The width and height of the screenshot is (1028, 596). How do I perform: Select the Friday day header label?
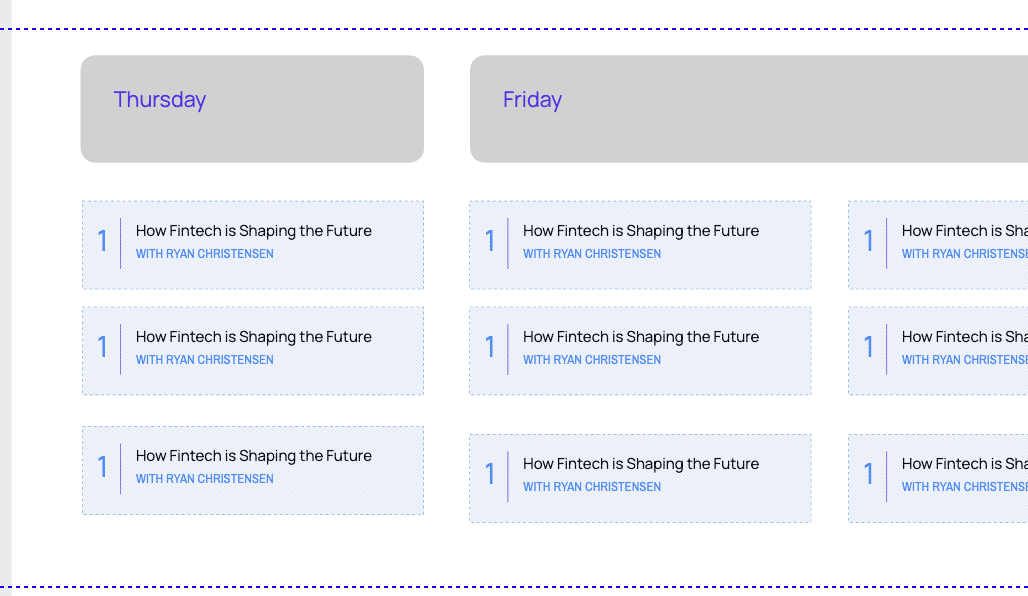pyautogui.click(x=532, y=100)
